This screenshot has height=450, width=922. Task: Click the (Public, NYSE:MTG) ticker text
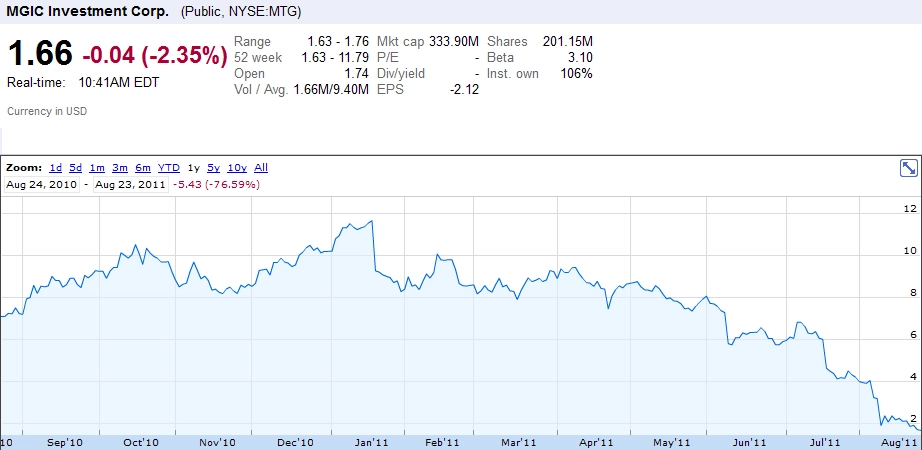(241, 12)
